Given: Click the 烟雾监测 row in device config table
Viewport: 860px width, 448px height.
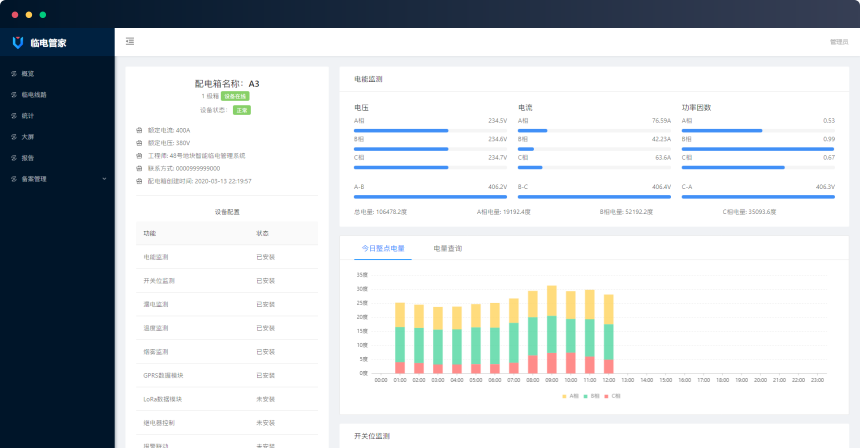Looking at the screenshot, I should click(227, 351).
